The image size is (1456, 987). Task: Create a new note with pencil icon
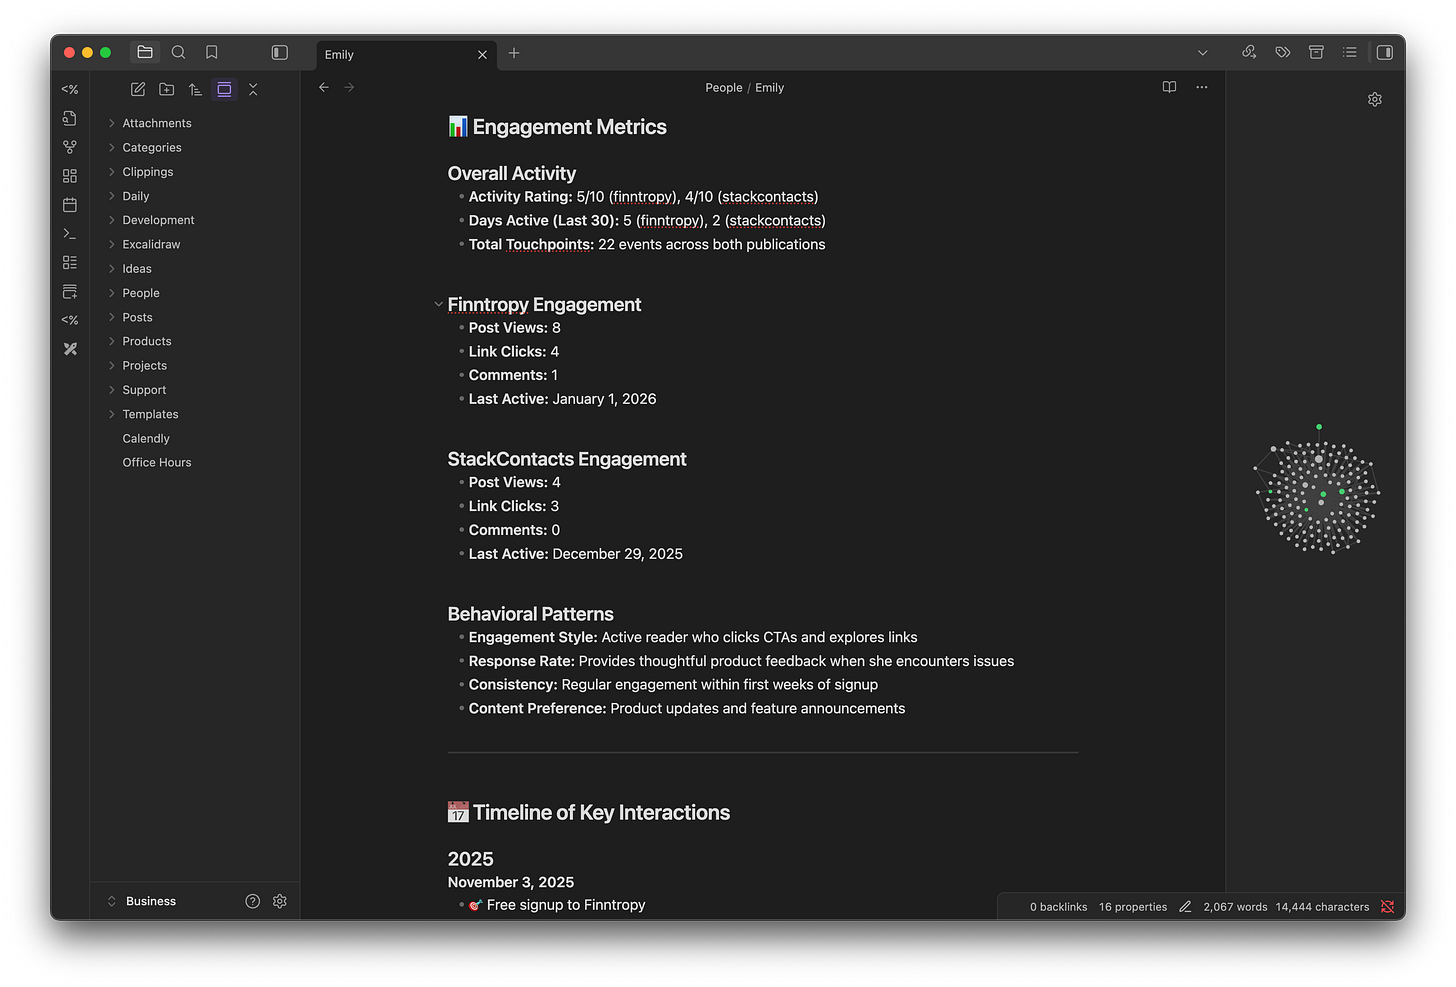coord(138,89)
